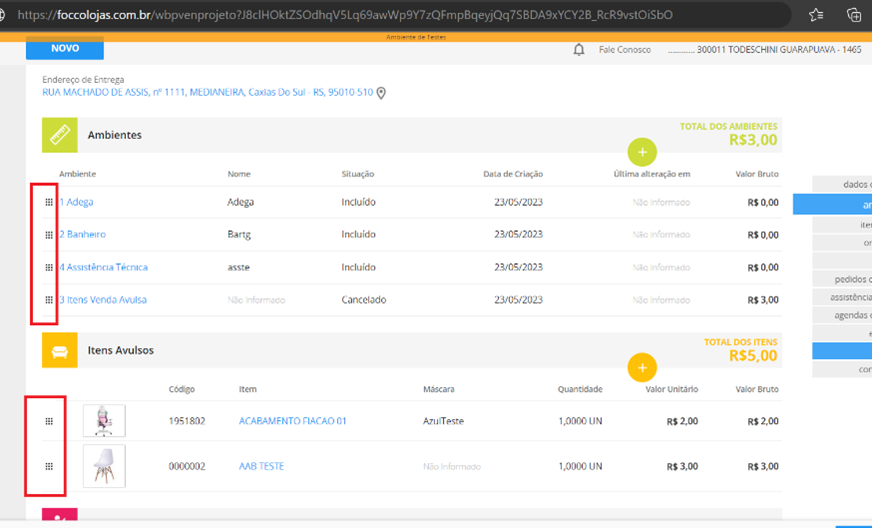Viewport: 872px width, 528px height.
Task: Click the Situação column header
Action: 358,174
